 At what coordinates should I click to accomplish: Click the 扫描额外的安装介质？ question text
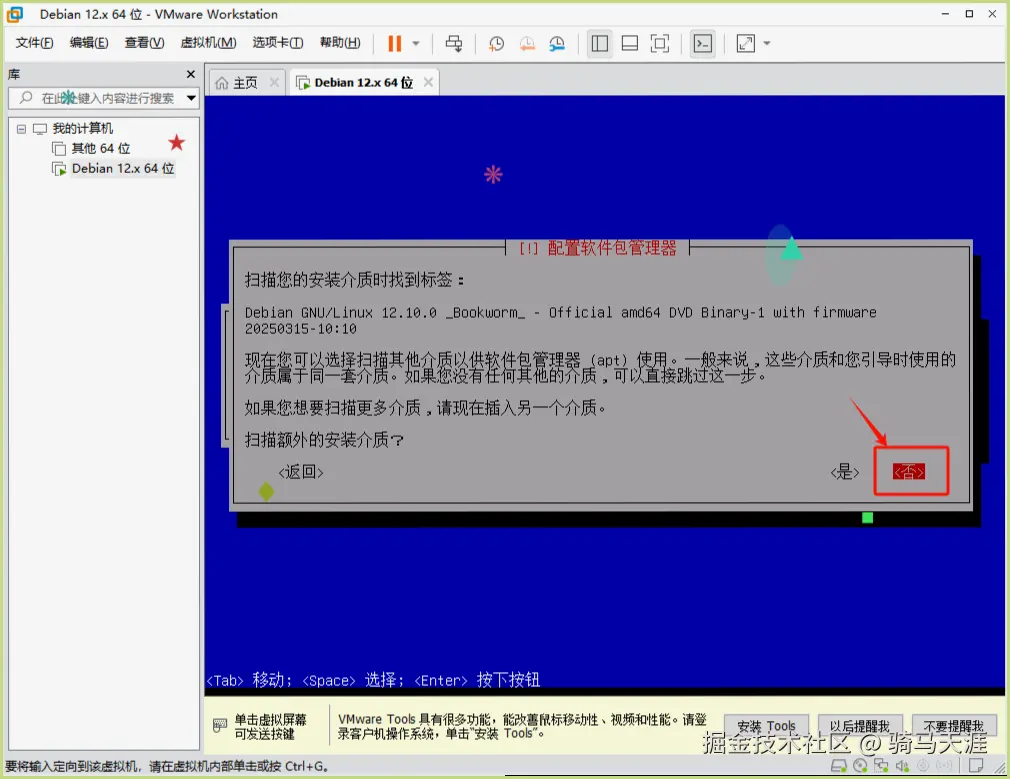(x=324, y=439)
